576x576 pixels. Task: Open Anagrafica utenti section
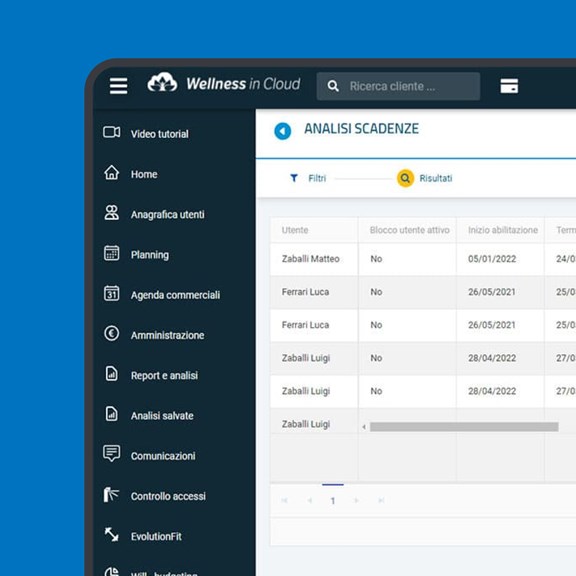tap(168, 215)
